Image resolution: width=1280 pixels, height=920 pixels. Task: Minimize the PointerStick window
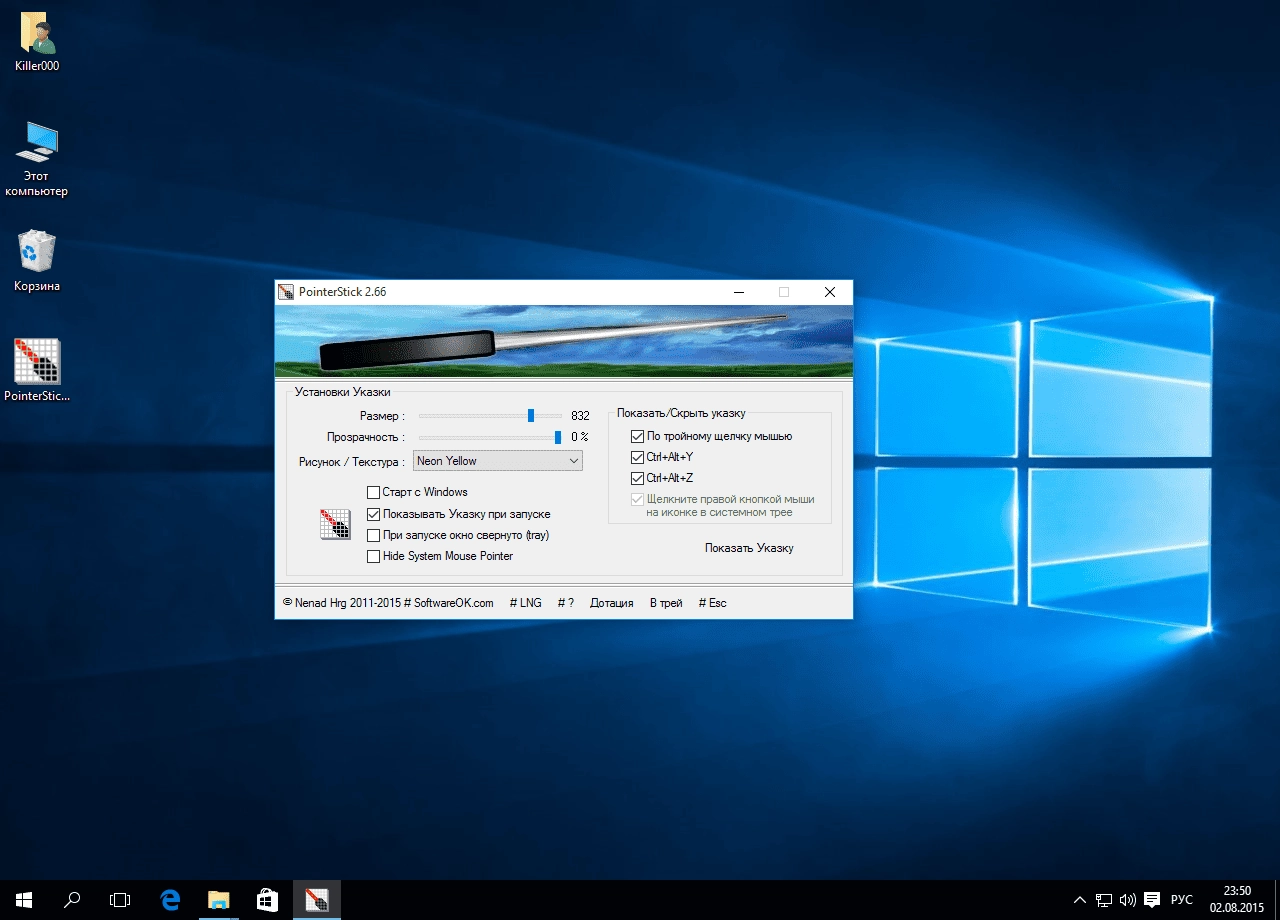click(738, 292)
